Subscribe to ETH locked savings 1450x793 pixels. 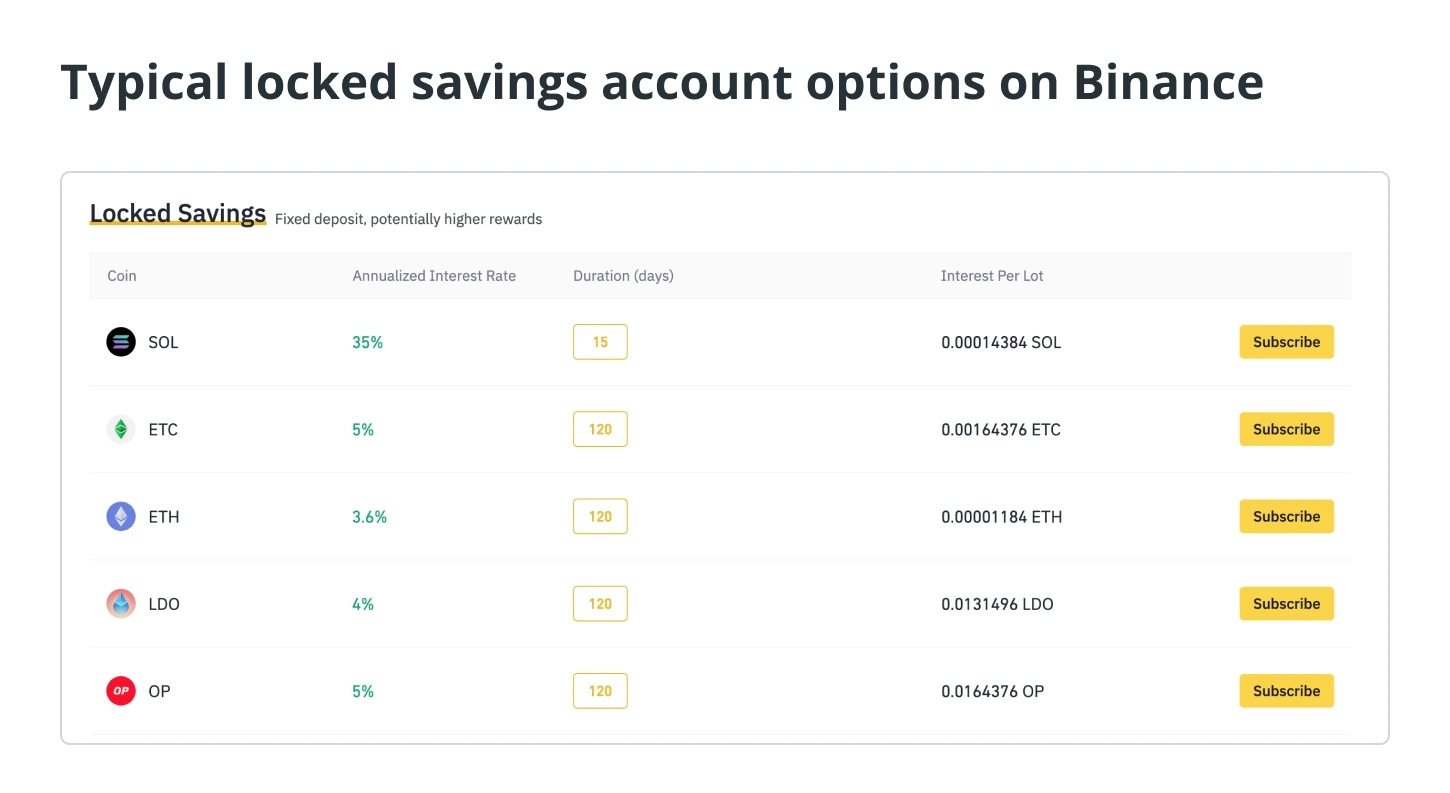click(x=1286, y=516)
